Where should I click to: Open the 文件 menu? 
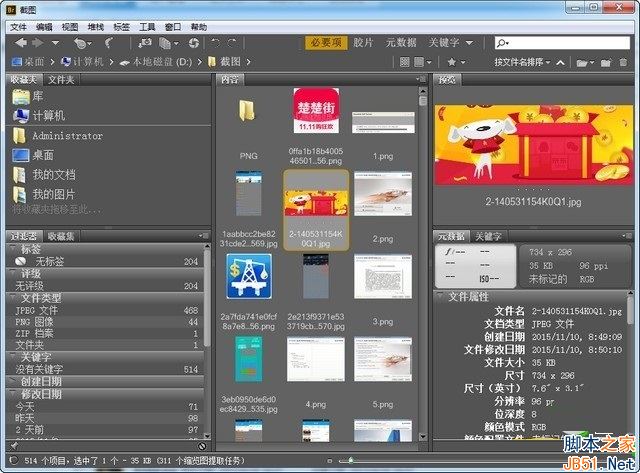(18, 27)
